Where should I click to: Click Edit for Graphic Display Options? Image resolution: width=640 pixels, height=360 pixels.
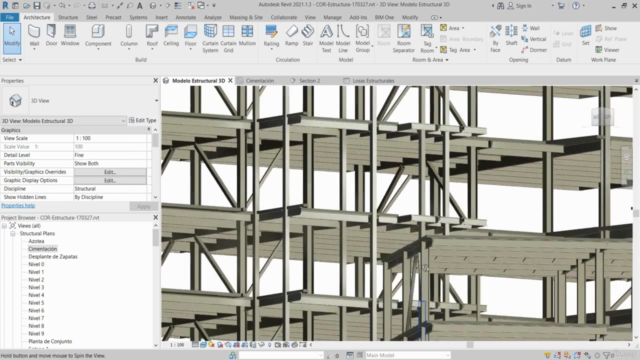110,180
